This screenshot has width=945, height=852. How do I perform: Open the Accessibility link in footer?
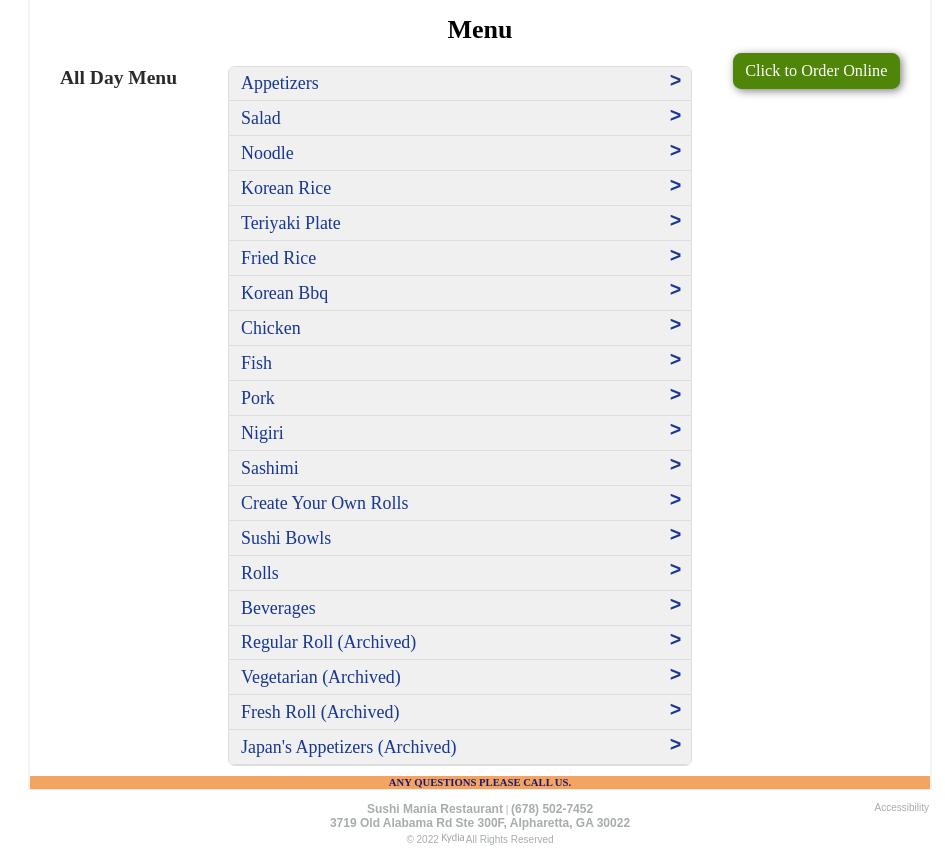point(901,808)
